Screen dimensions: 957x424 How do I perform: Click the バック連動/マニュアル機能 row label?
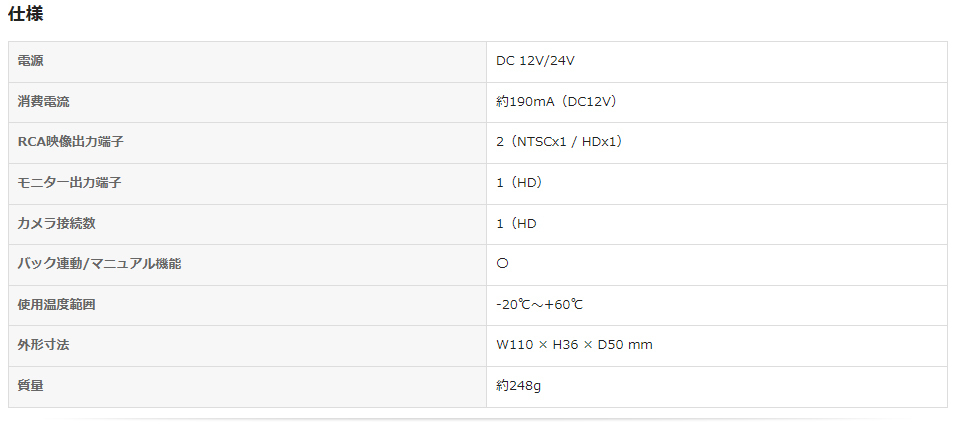(x=100, y=264)
